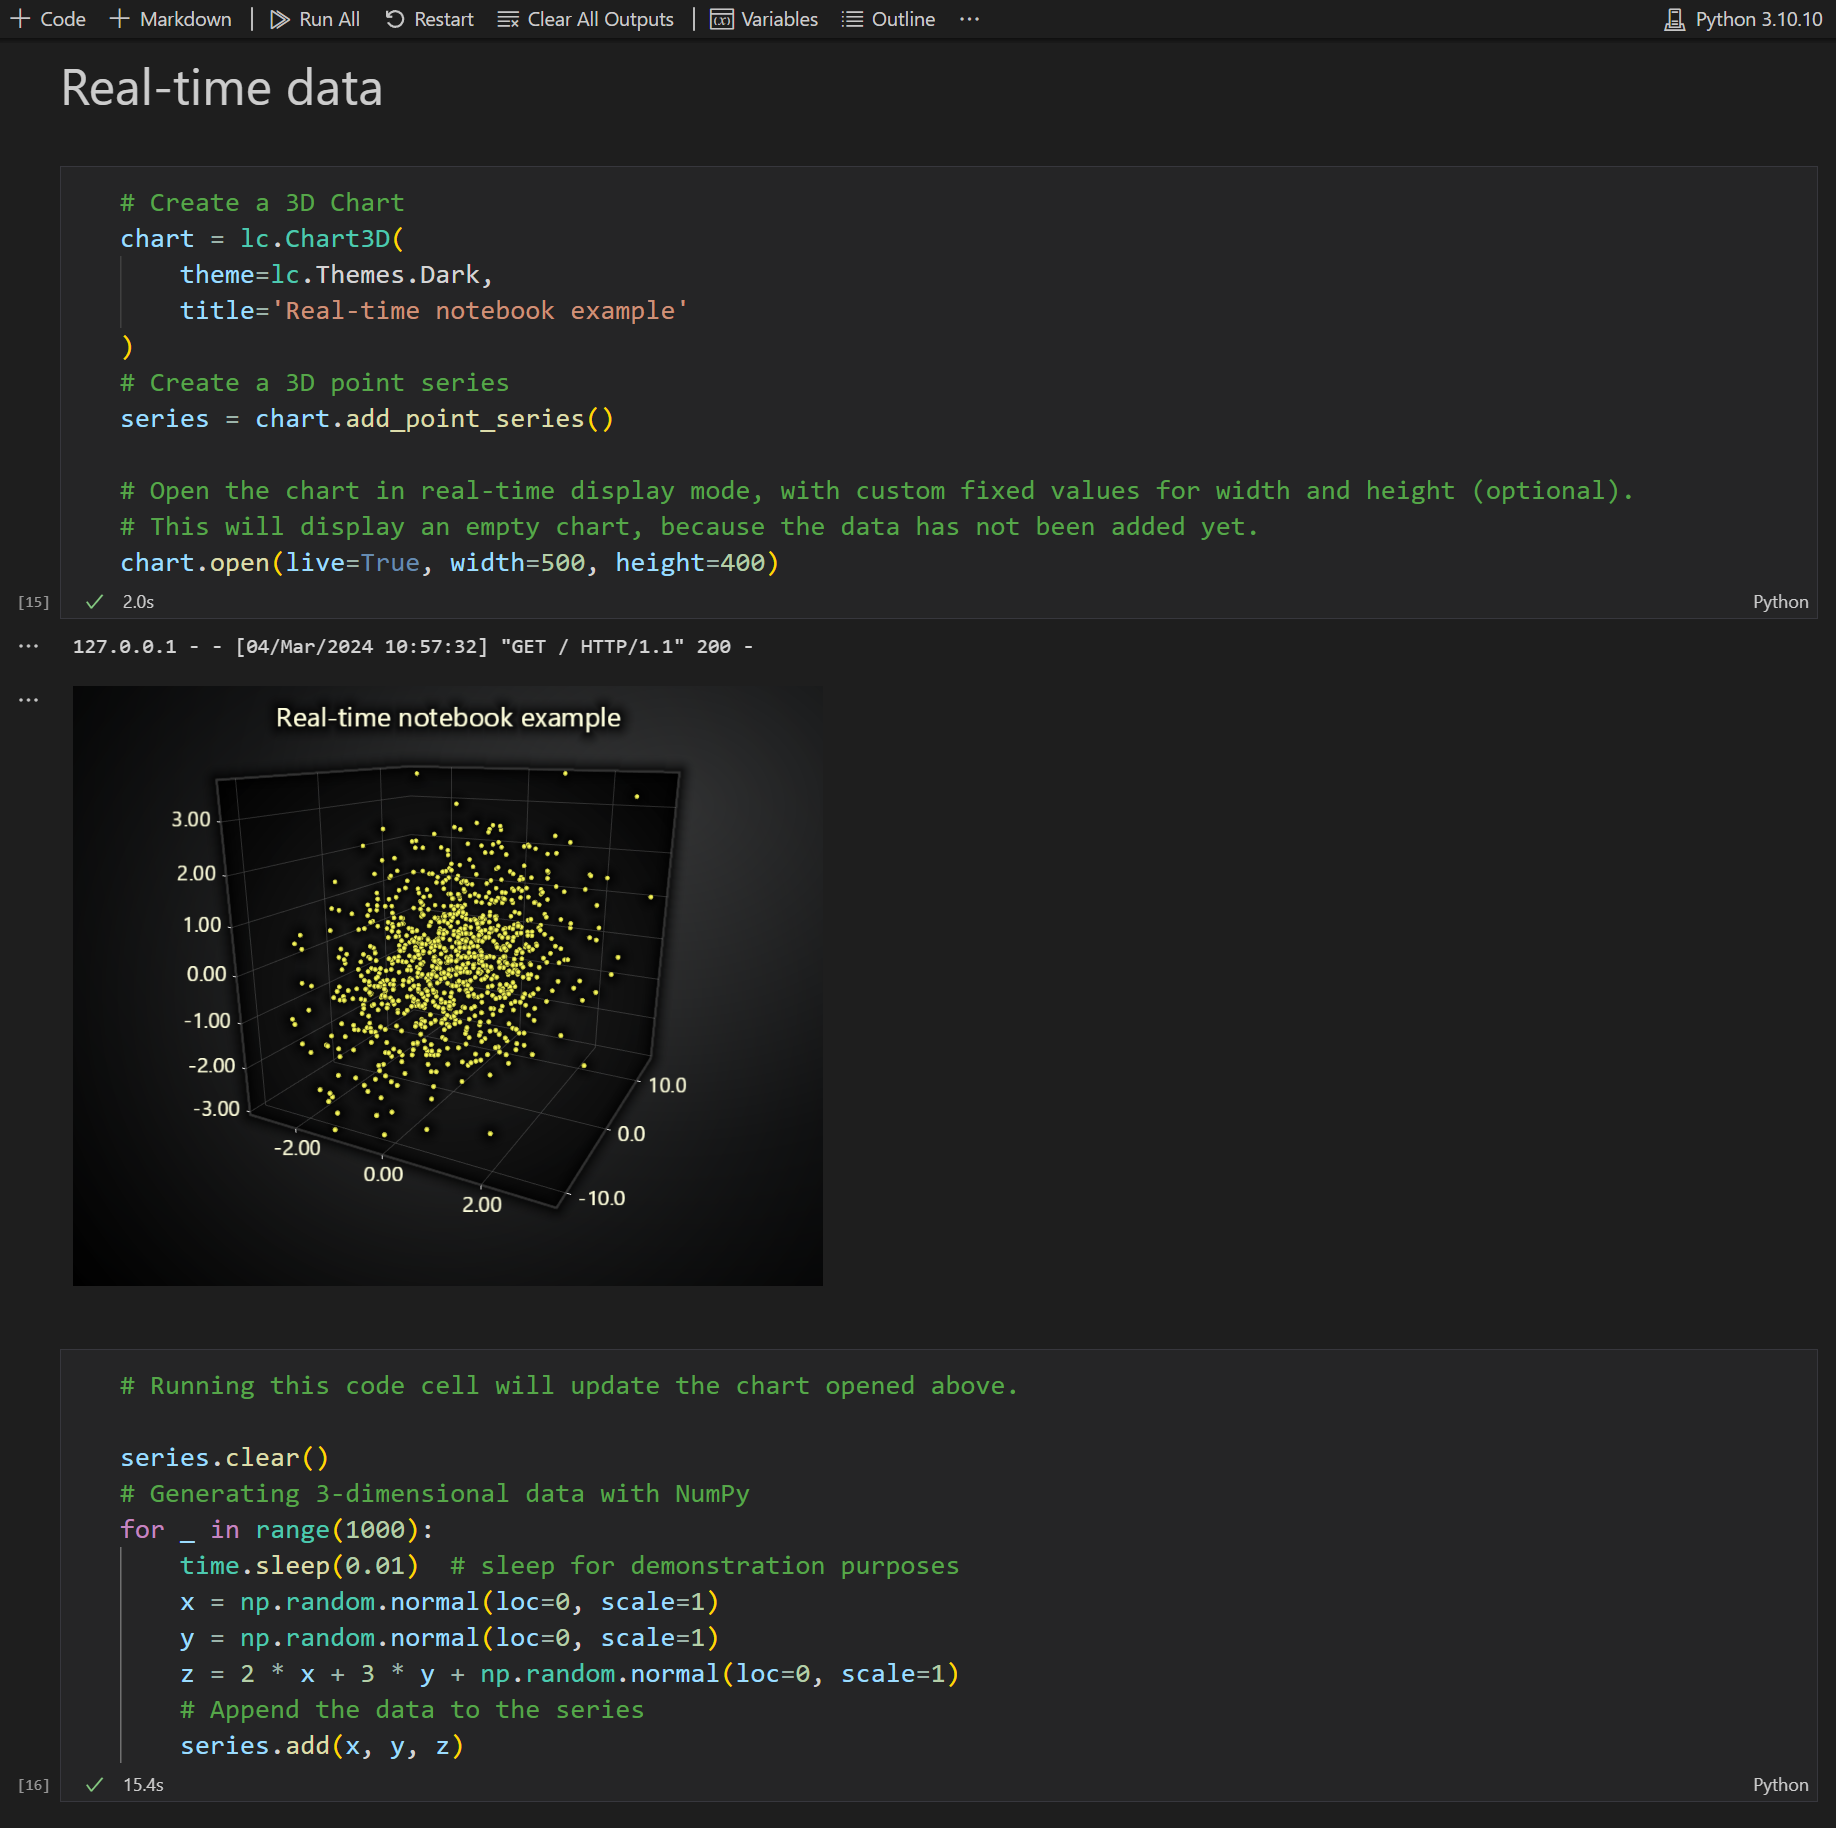Click the kernel server icon beside Python 3.10.10
The image size is (1836, 1828).
coord(1674,19)
